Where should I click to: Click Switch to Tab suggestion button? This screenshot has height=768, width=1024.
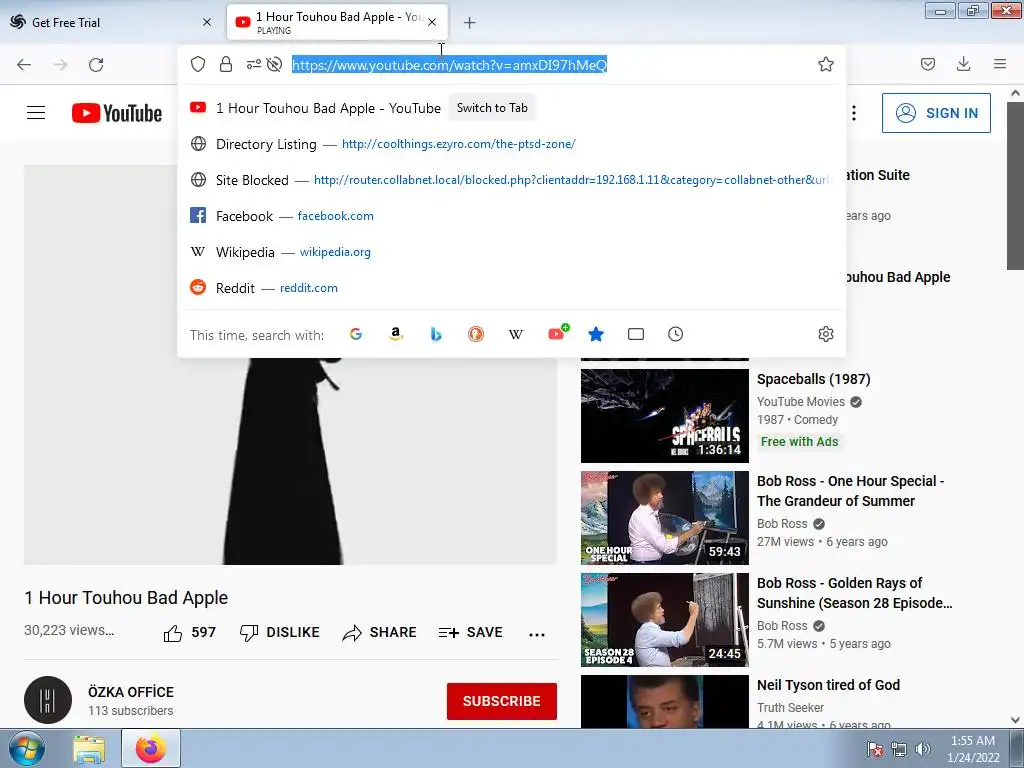(x=492, y=108)
